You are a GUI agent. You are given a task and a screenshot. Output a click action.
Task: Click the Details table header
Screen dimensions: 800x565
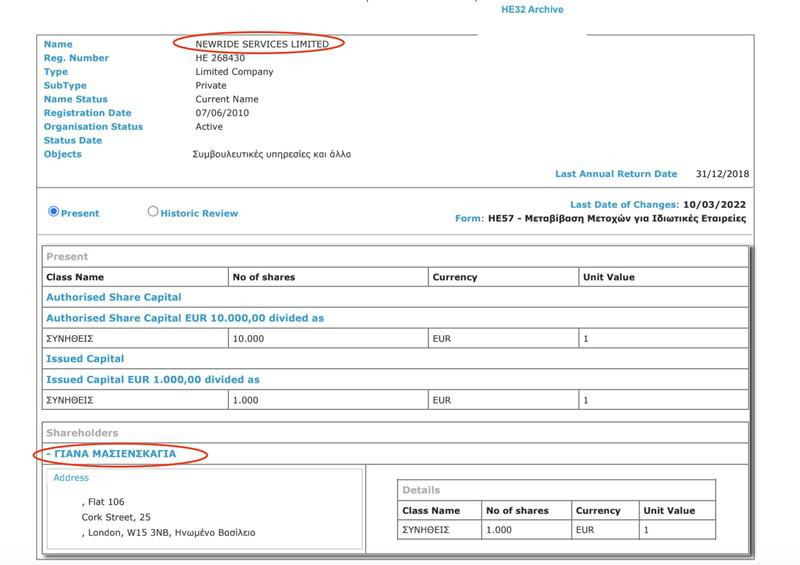tap(556, 490)
